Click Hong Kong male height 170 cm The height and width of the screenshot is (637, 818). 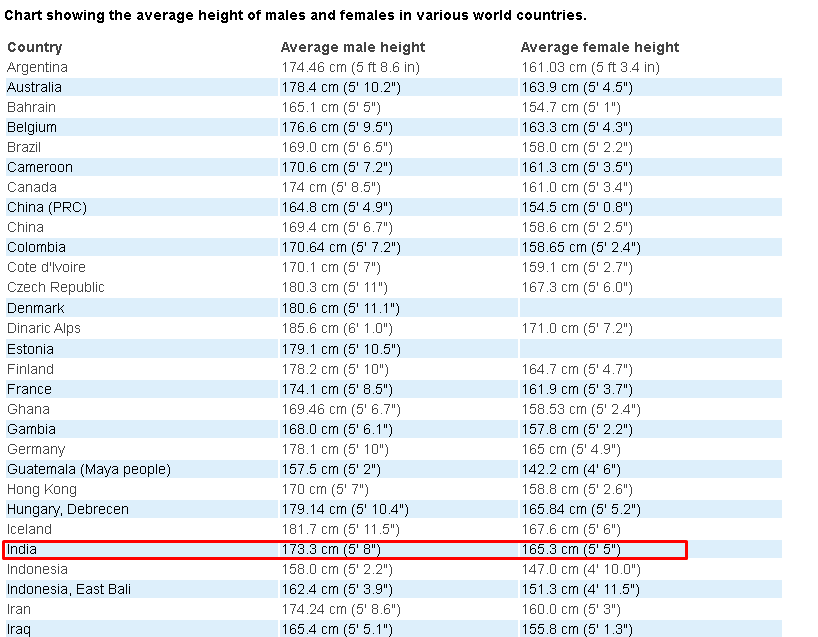(x=325, y=489)
